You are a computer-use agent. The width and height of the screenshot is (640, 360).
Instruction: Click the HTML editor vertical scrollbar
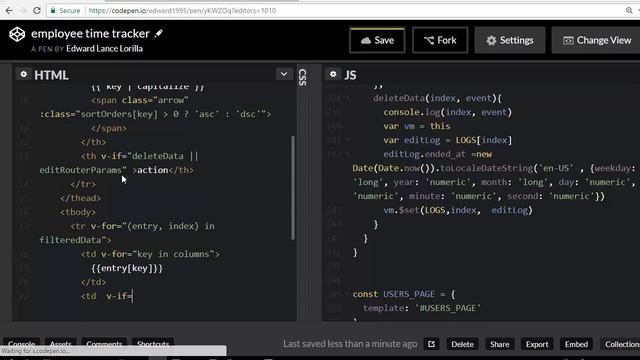click(x=293, y=188)
